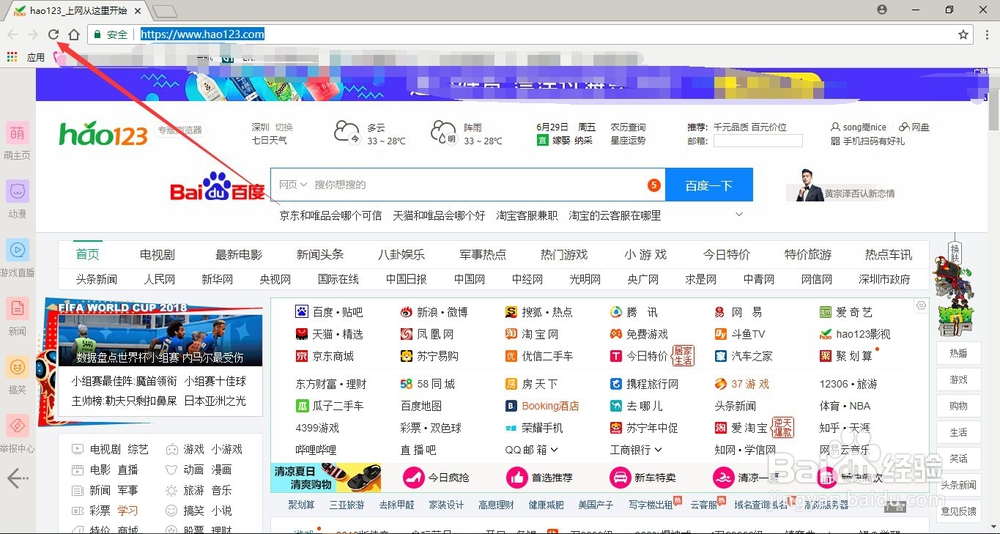Open 新车特卖 car icon
The image size is (1000, 534).
point(620,477)
